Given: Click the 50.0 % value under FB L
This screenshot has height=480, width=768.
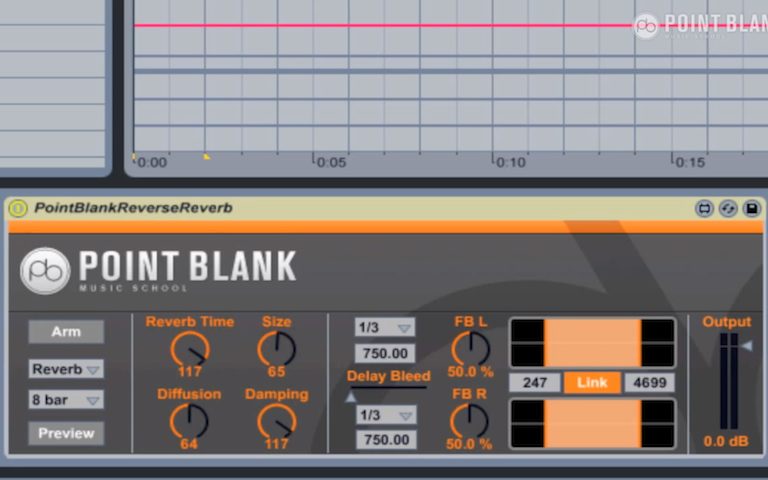Looking at the screenshot, I should pos(470,372).
